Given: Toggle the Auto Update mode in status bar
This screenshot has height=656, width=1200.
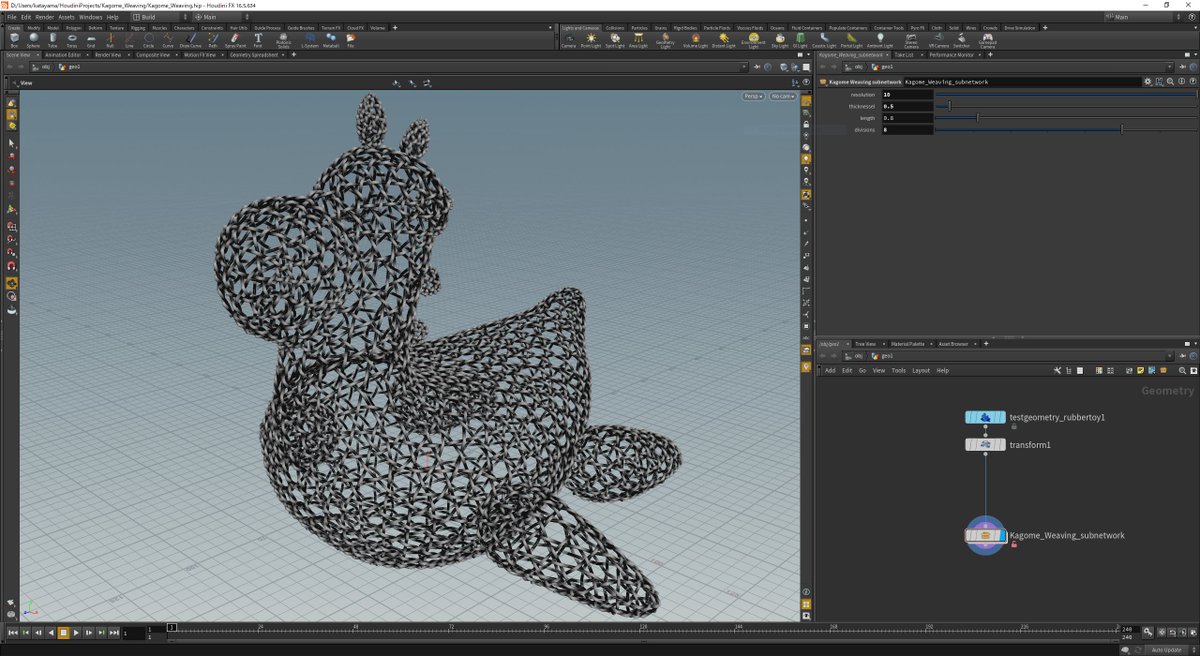Looking at the screenshot, I should point(1166,650).
